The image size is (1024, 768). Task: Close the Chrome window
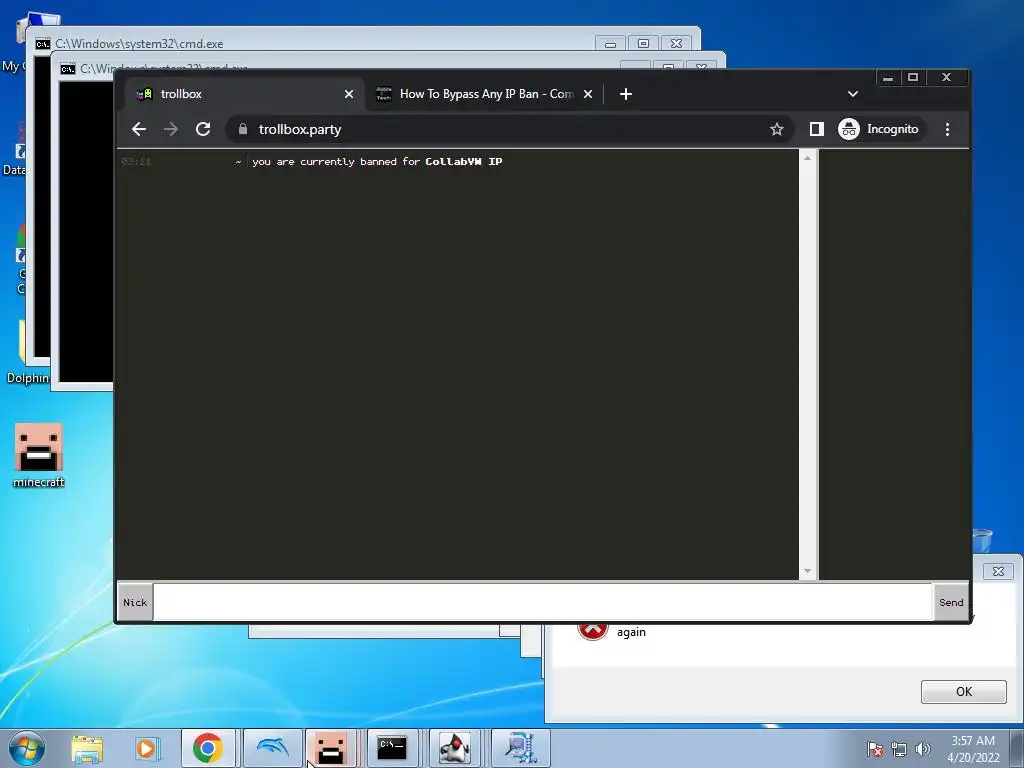pyautogui.click(x=946, y=78)
